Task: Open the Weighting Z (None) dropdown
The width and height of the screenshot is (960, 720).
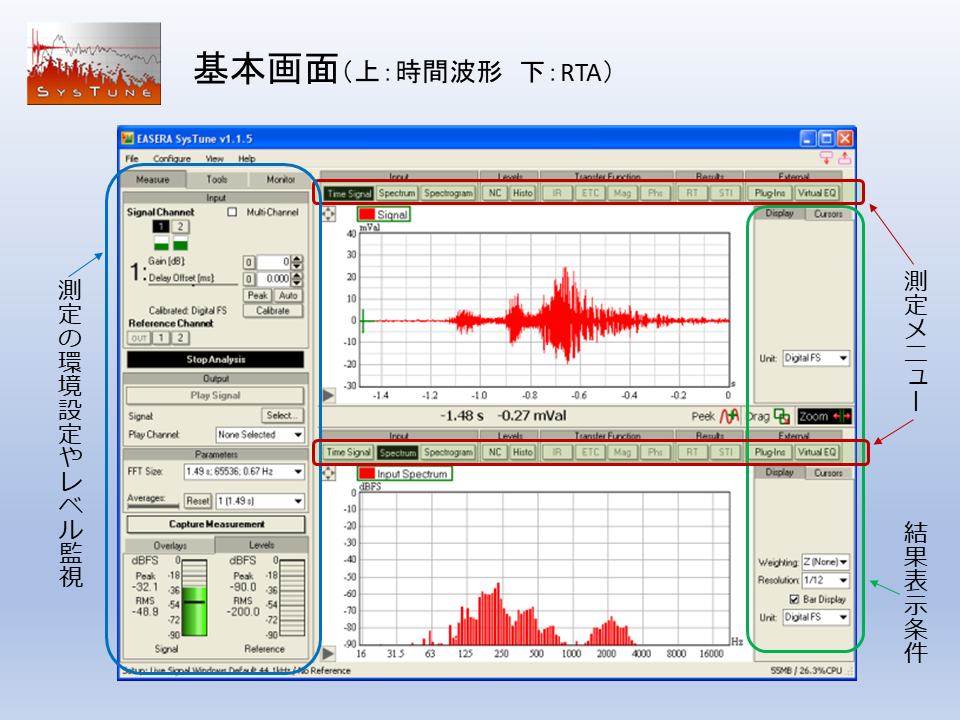Action: click(825, 562)
